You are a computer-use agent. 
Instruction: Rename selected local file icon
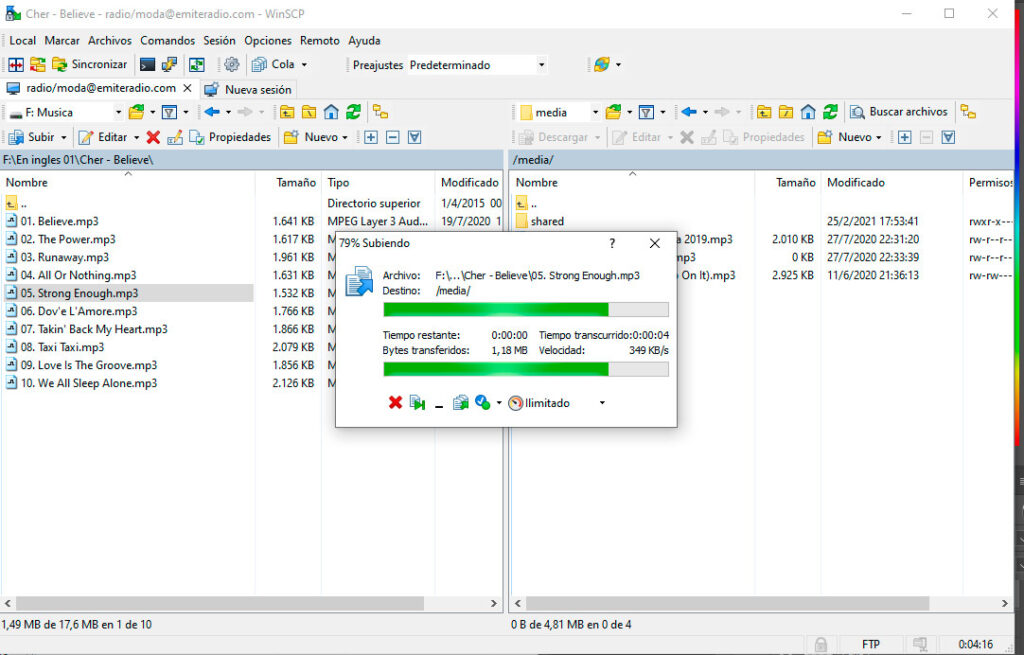(x=174, y=137)
